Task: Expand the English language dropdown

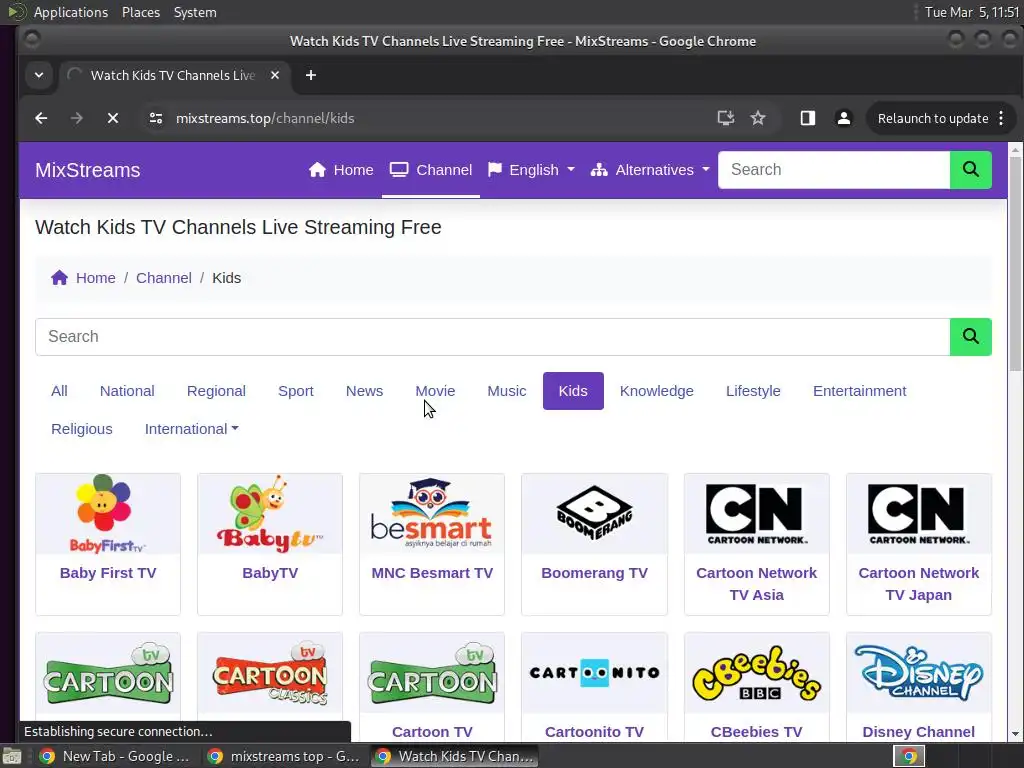Action: [x=531, y=170]
